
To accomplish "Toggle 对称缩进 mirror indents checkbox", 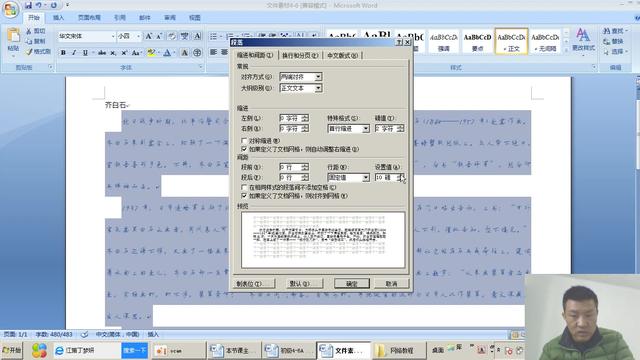I will tap(244, 141).
